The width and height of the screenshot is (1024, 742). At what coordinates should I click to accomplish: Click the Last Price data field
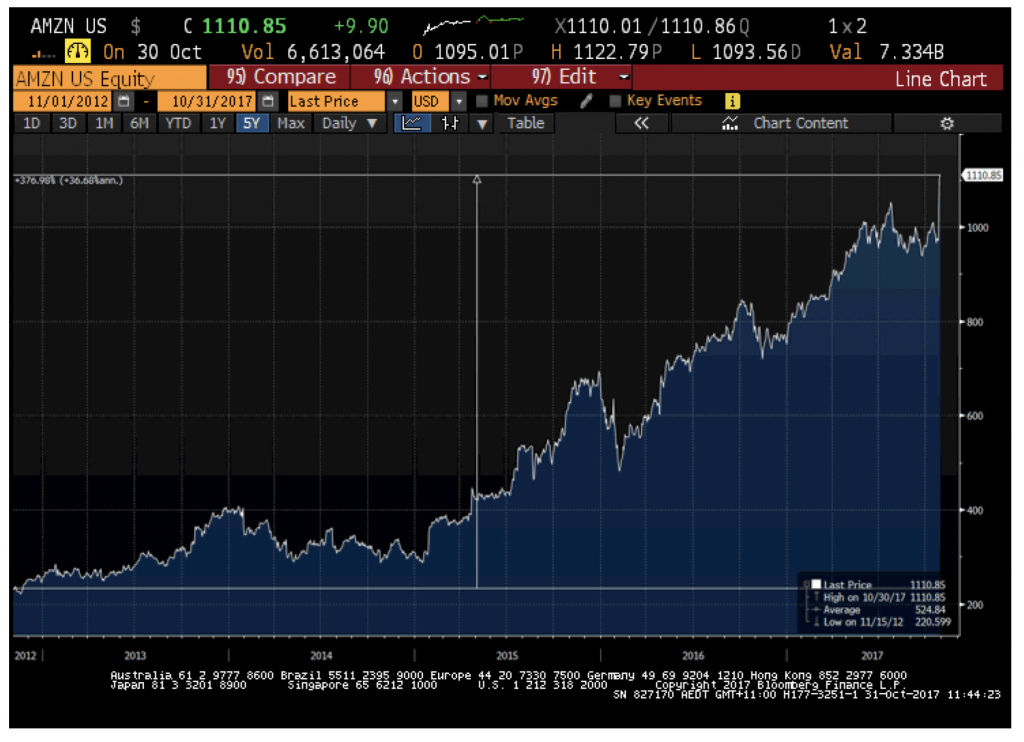(336, 101)
